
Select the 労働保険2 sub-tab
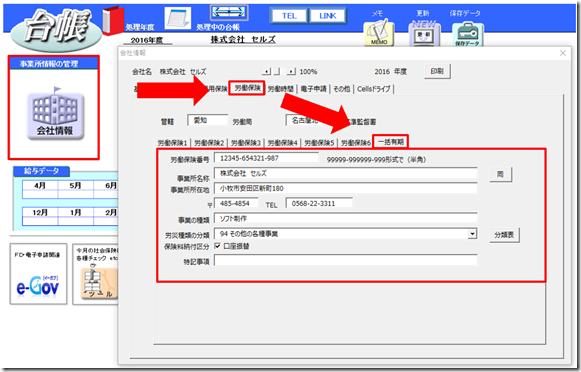pos(209,143)
